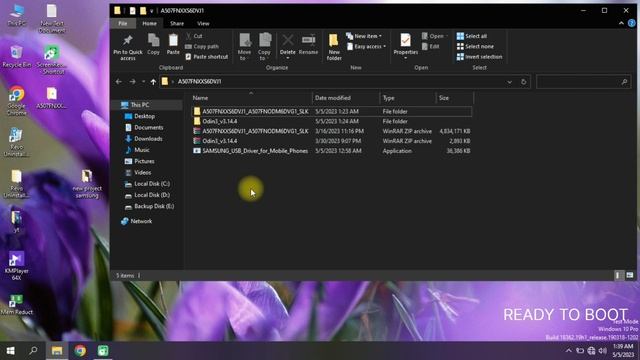Switch to large icons view layout
This screenshot has width=640, height=360.
pos(630,276)
